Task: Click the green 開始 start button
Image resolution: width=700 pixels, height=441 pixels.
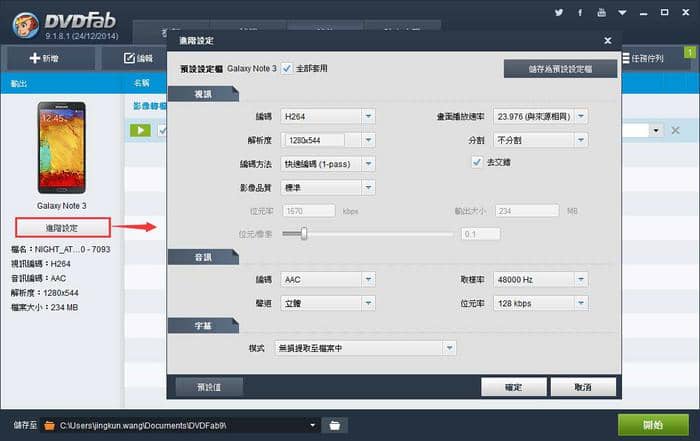Action: click(653, 424)
